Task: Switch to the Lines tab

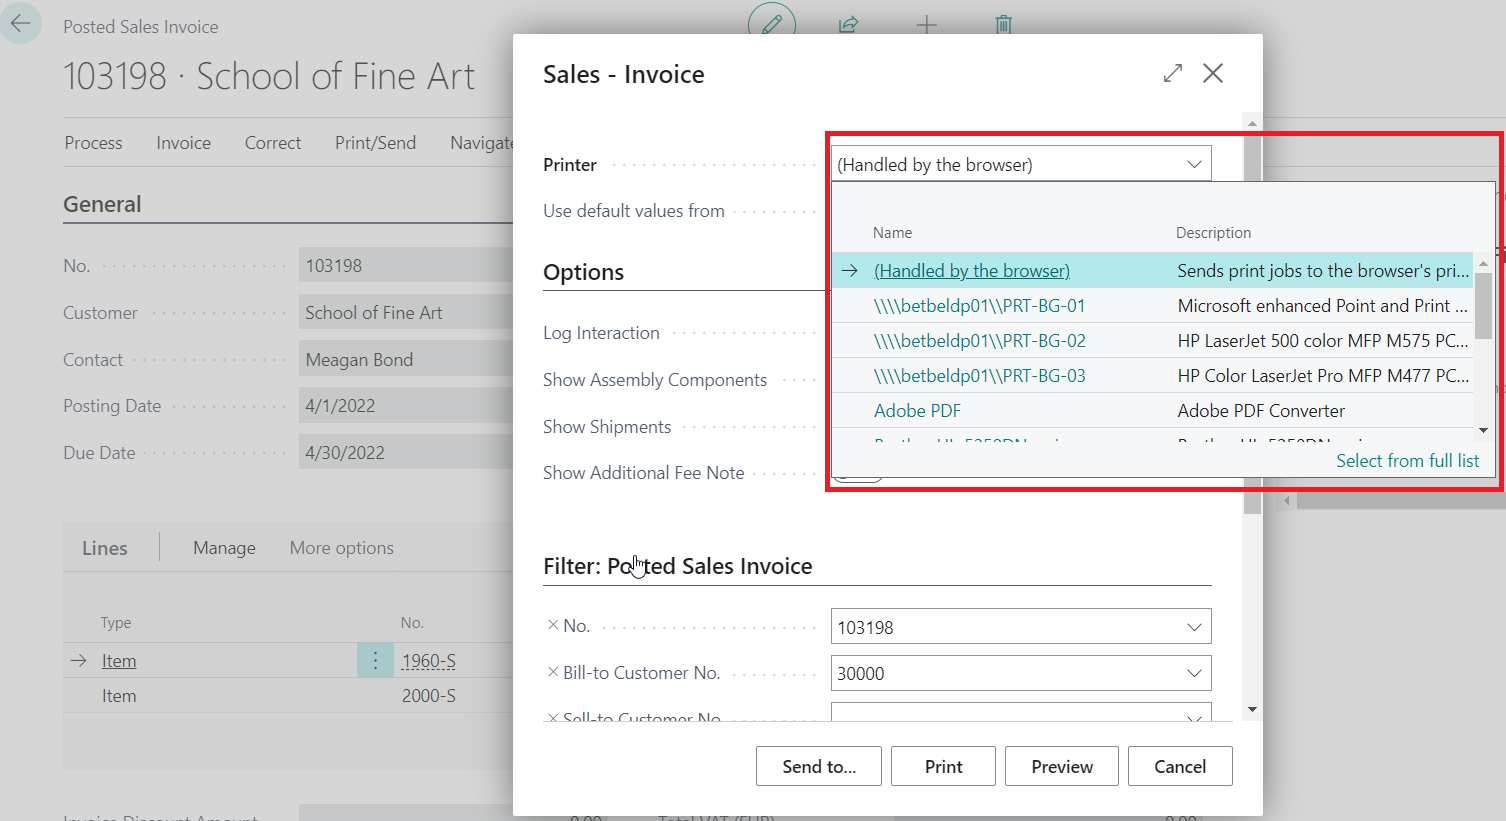Action: [105, 548]
